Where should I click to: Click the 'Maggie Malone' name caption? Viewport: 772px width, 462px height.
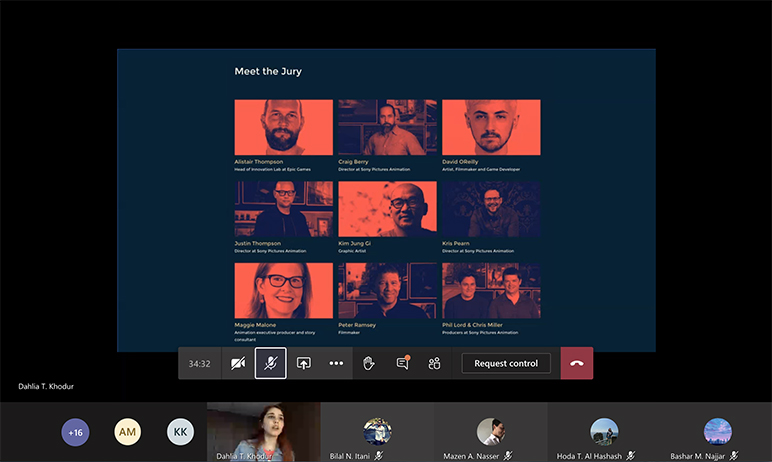(x=255, y=325)
